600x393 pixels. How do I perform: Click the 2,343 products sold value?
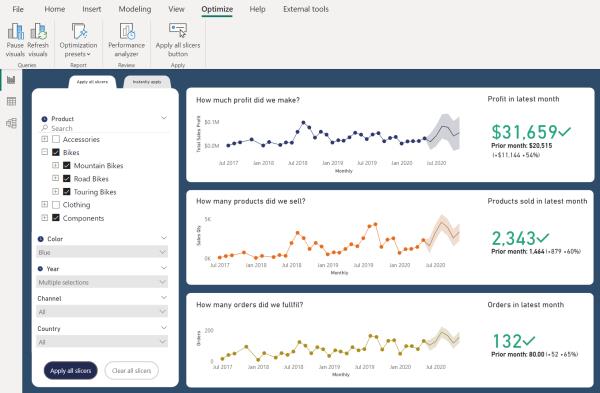(x=514, y=238)
